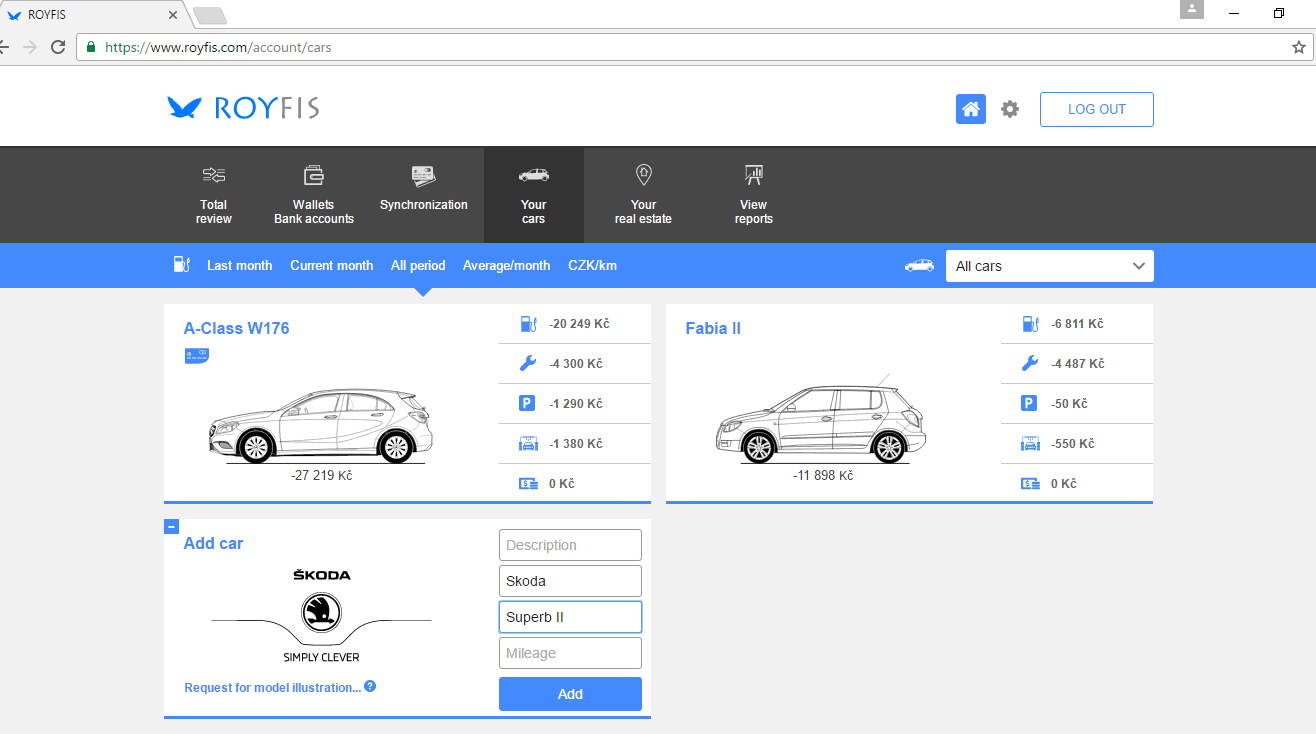Click the card icon under A-Class W176
The image size is (1316, 734).
(197, 356)
